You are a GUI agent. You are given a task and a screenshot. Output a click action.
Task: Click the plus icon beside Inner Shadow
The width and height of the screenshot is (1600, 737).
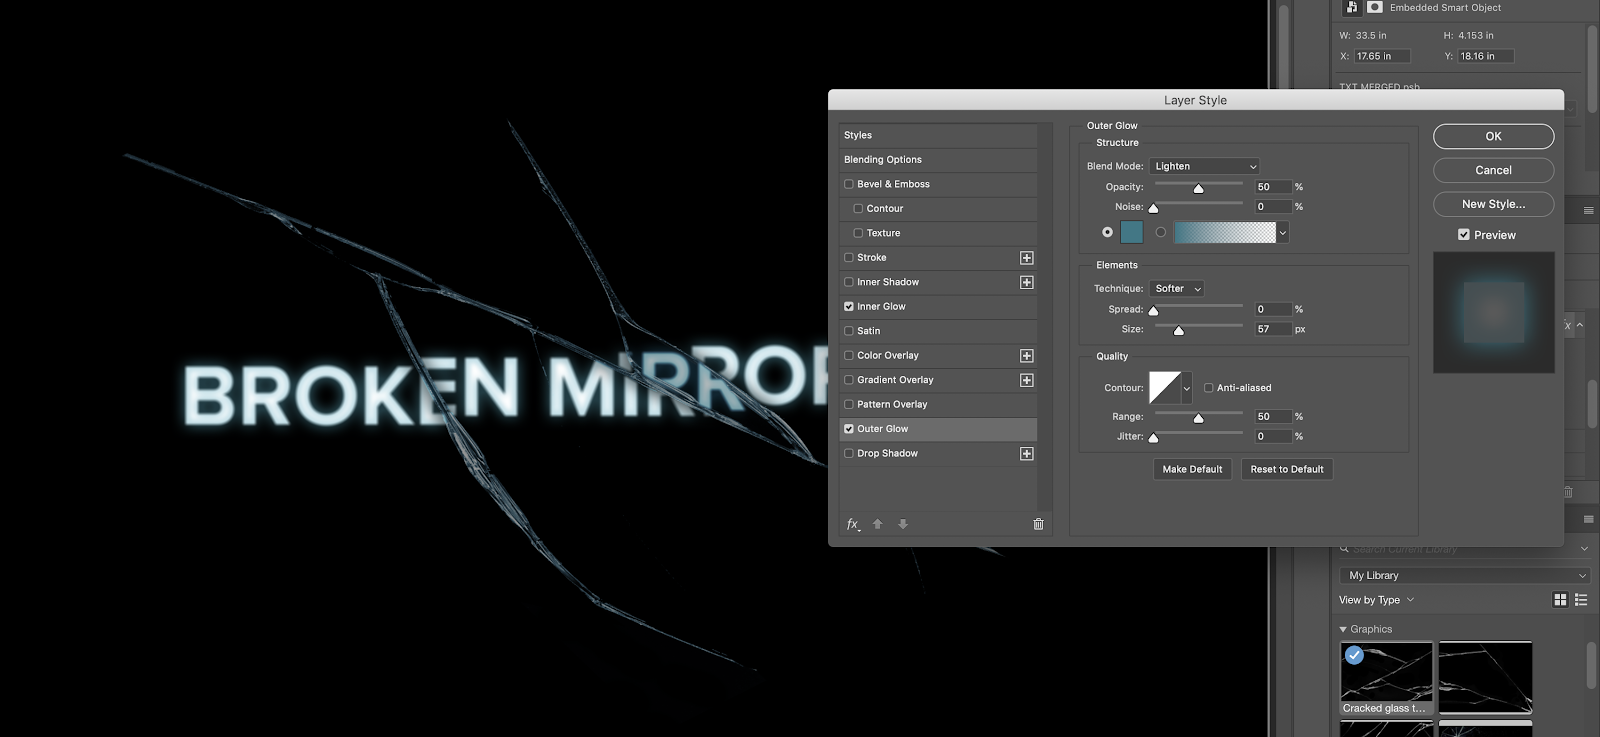1026,282
